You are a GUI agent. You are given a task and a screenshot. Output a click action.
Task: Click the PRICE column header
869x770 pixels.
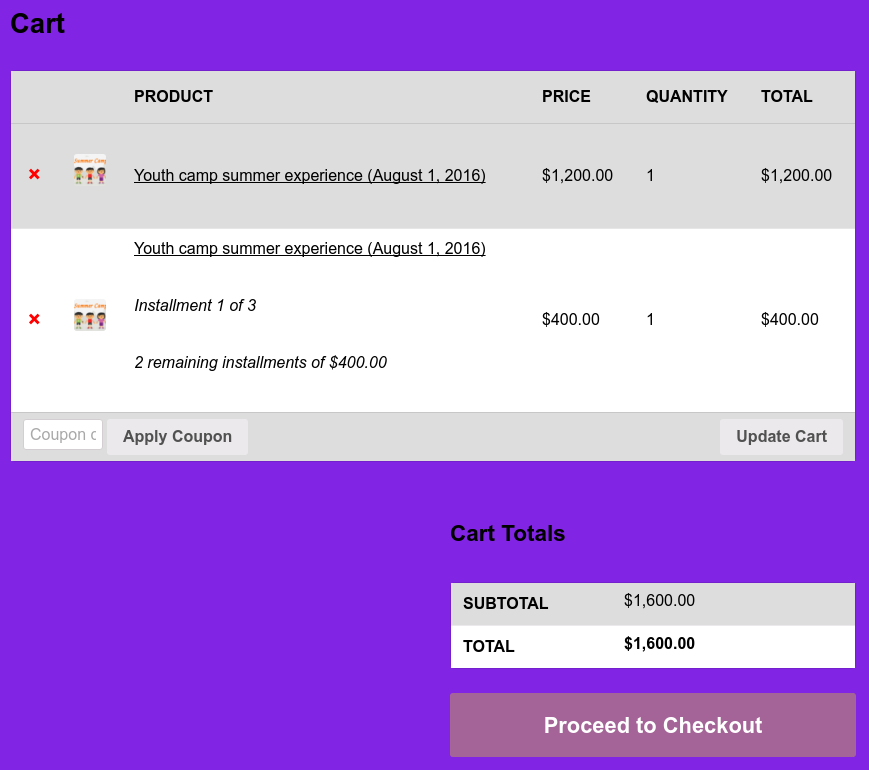coord(566,96)
